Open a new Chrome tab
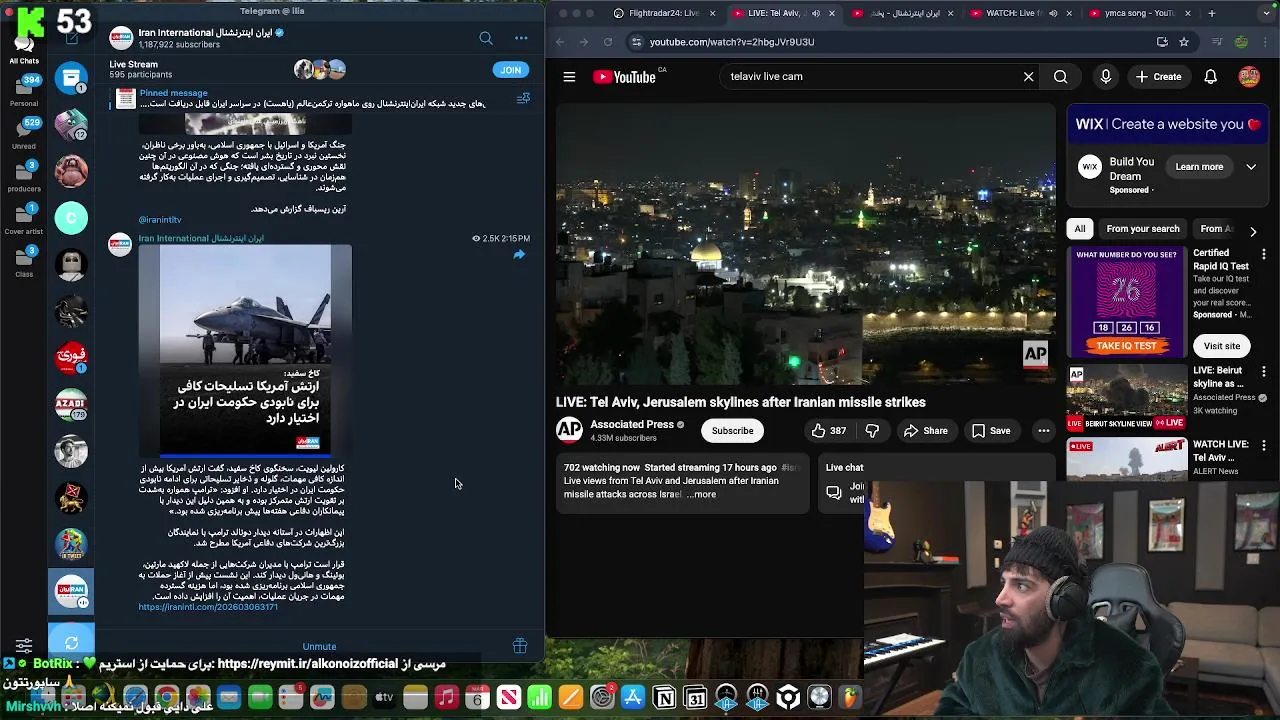1280x720 pixels. click(1211, 13)
